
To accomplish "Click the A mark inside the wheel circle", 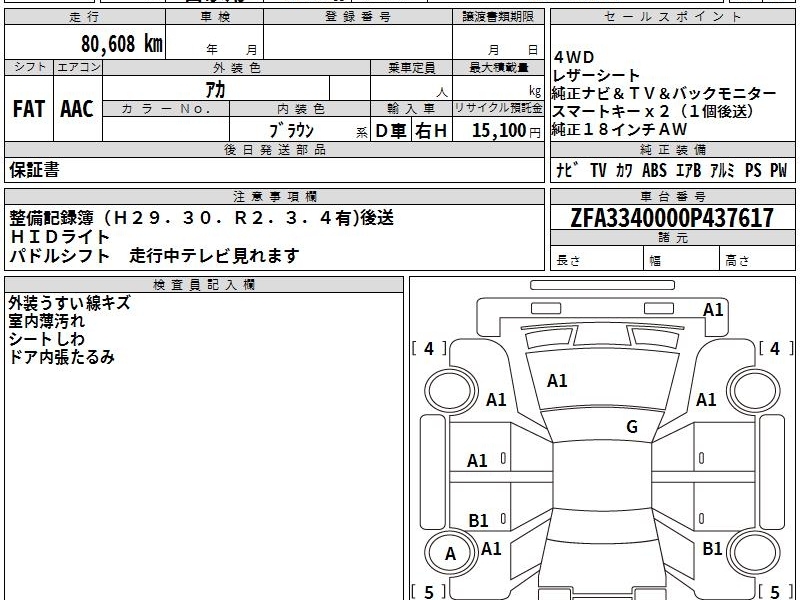I will tap(450, 554).
